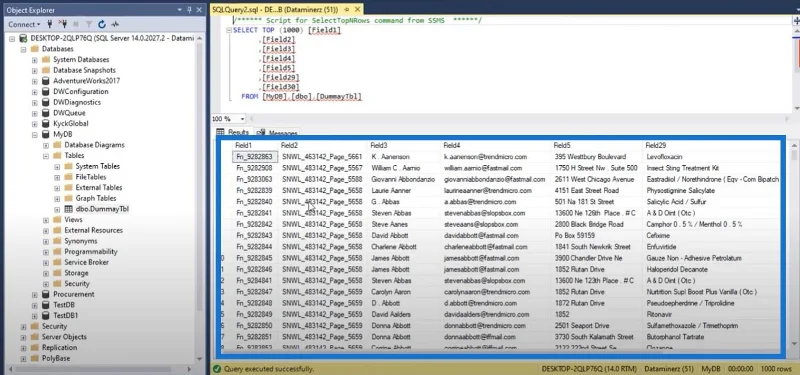Select the External Resources folder
This screenshot has width=800, height=375.
93,230
